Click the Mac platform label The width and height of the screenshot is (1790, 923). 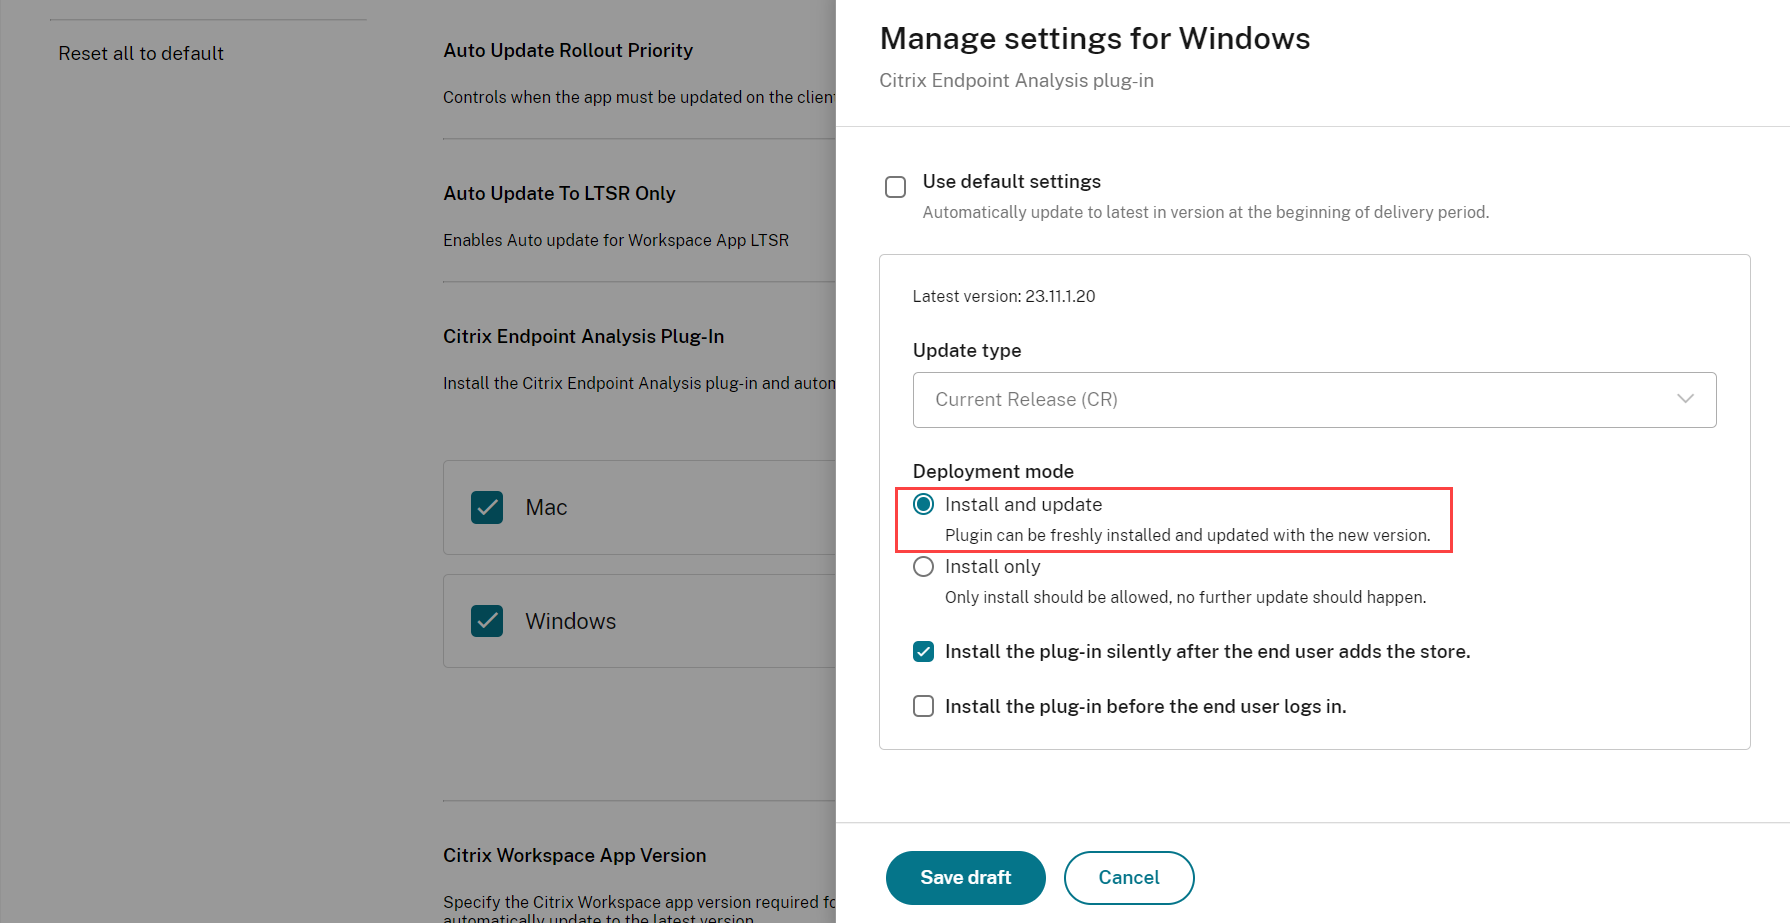[x=546, y=508]
